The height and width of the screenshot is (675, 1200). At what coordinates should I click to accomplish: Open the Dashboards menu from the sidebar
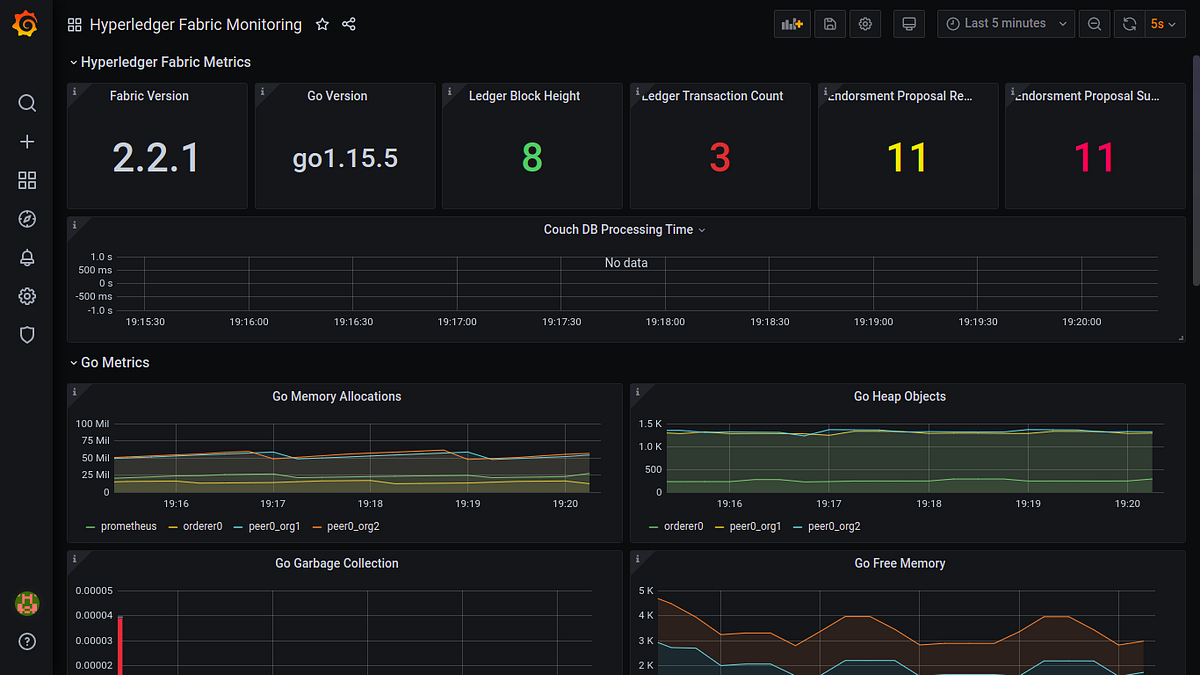[27, 180]
